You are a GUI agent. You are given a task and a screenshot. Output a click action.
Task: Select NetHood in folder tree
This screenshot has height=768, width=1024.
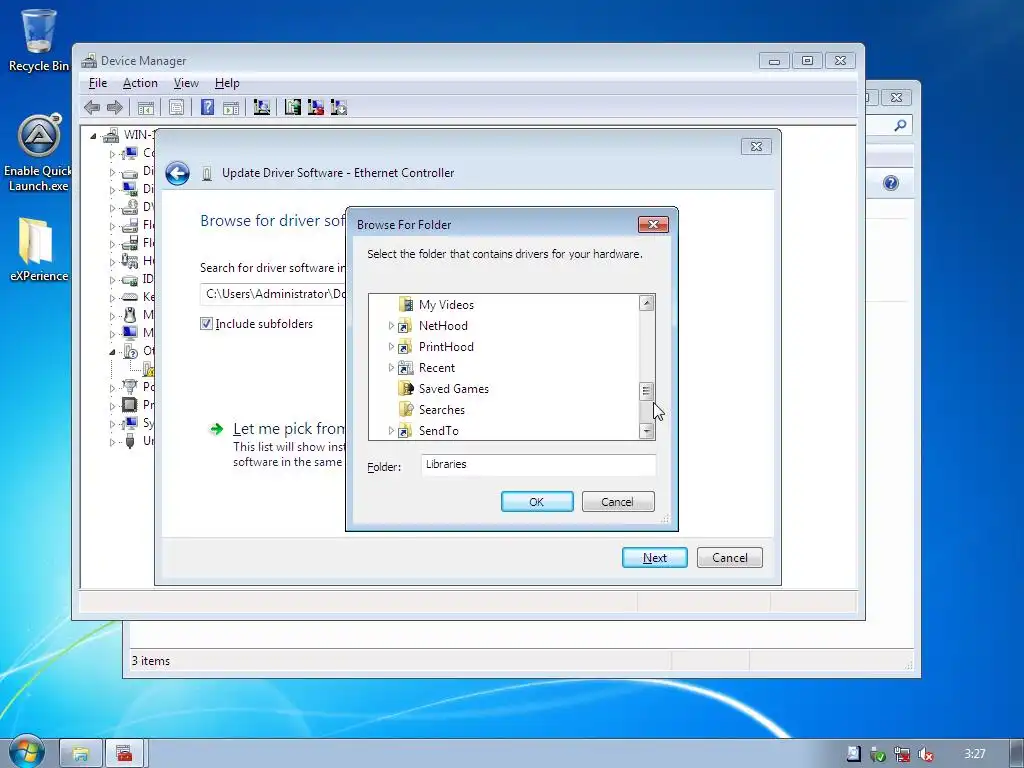443,325
